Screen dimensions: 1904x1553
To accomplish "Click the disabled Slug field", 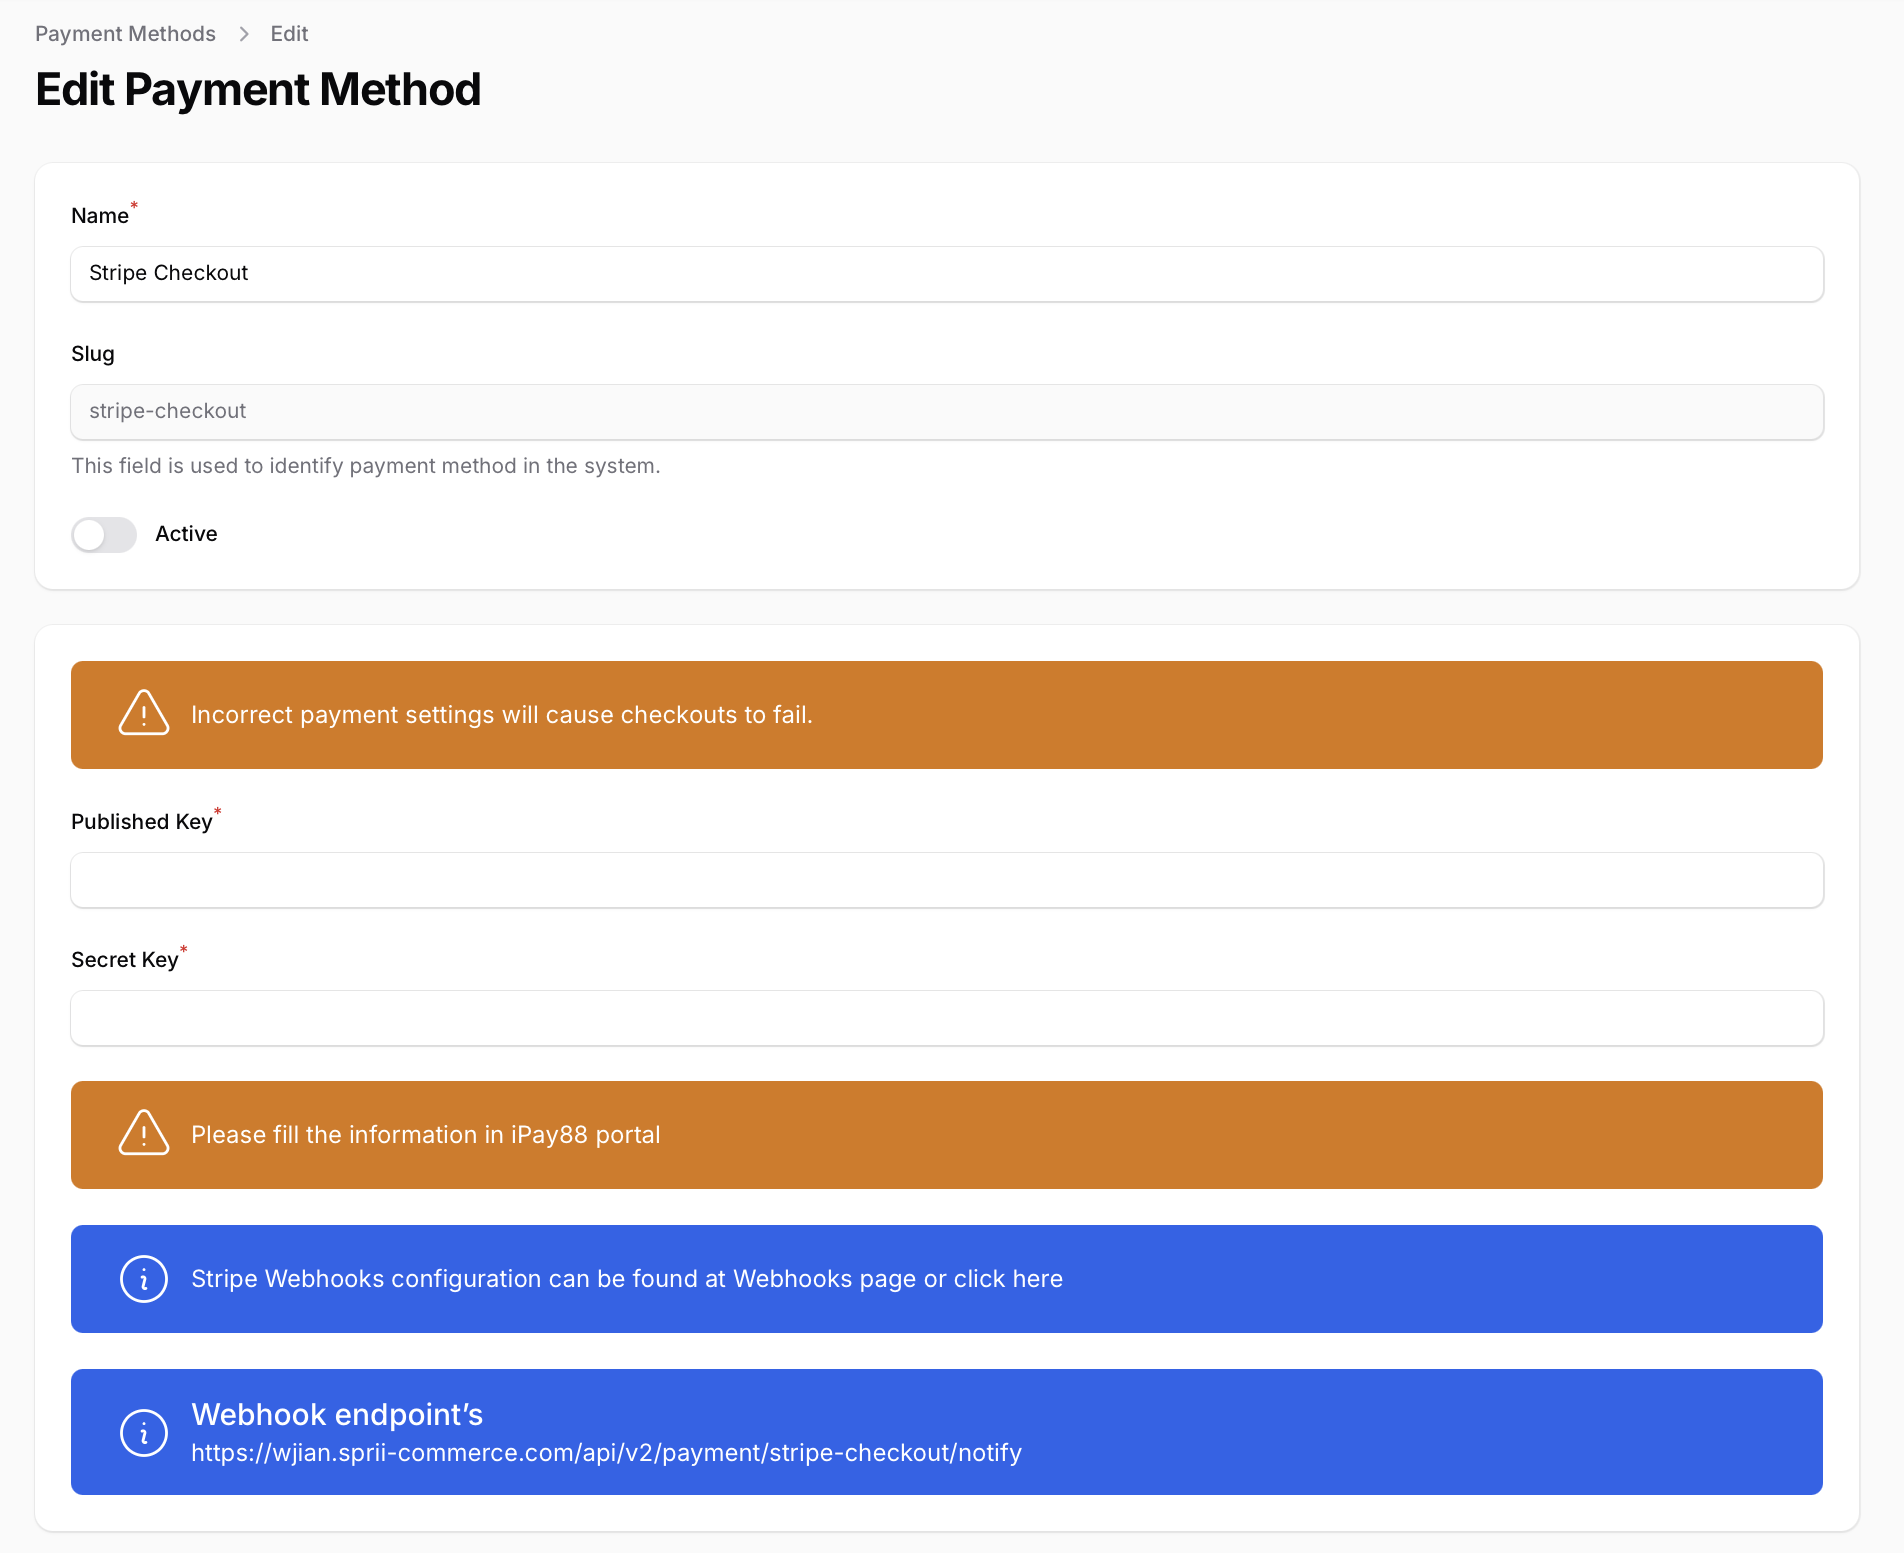I will pyautogui.click(x=947, y=412).
